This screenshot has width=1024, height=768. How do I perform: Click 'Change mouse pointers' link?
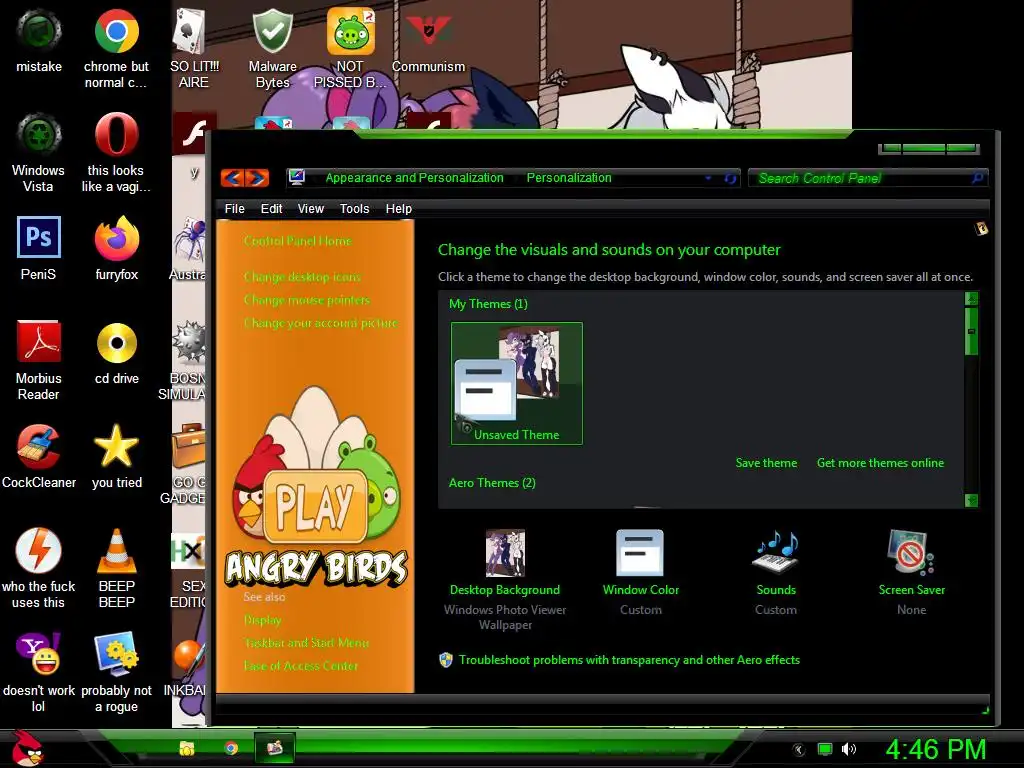click(307, 300)
